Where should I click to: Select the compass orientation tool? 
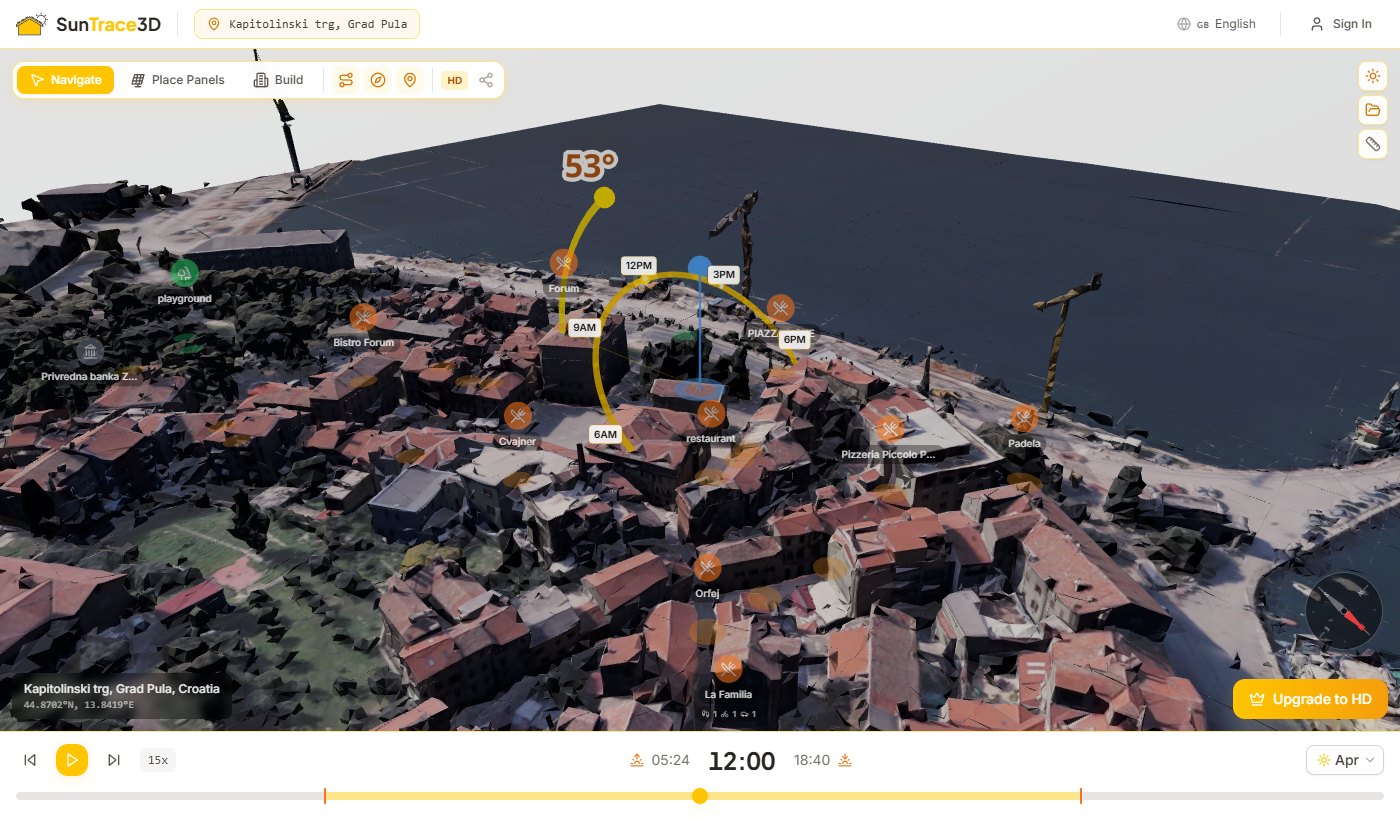click(378, 79)
